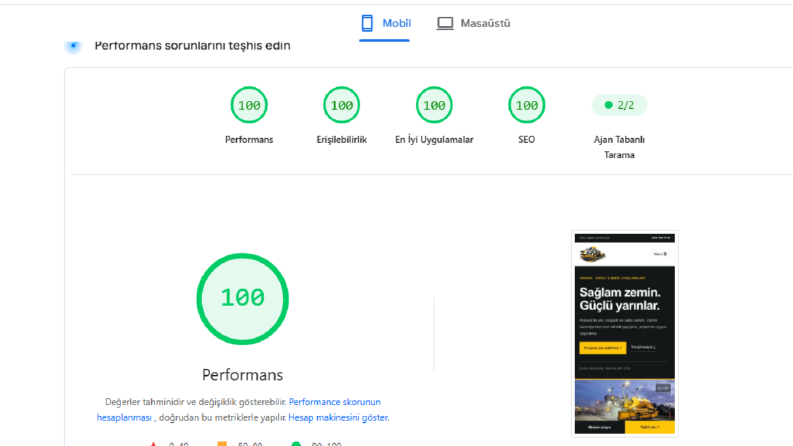This screenshot has height=446, width=793.
Task: Click the large Performans heading
Action: click(x=243, y=375)
